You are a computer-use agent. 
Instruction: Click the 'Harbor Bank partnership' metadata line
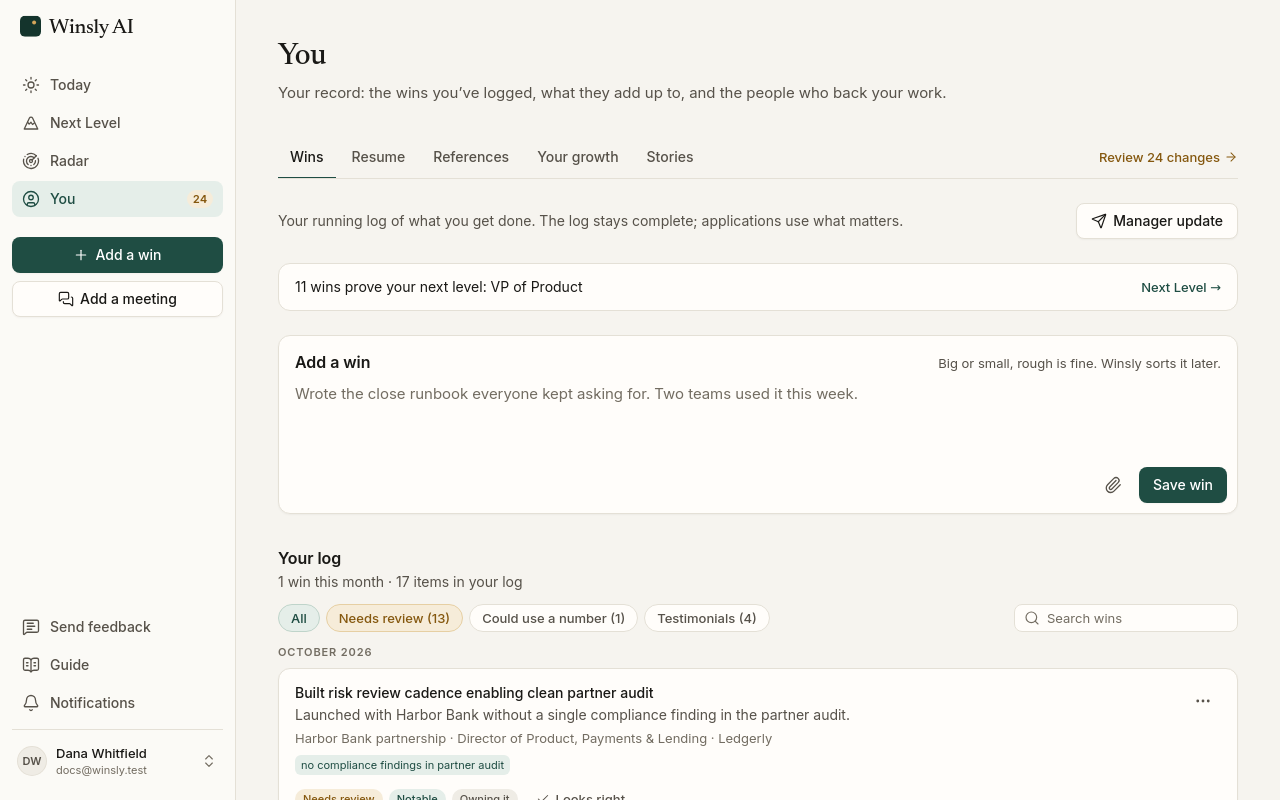[x=533, y=739]
